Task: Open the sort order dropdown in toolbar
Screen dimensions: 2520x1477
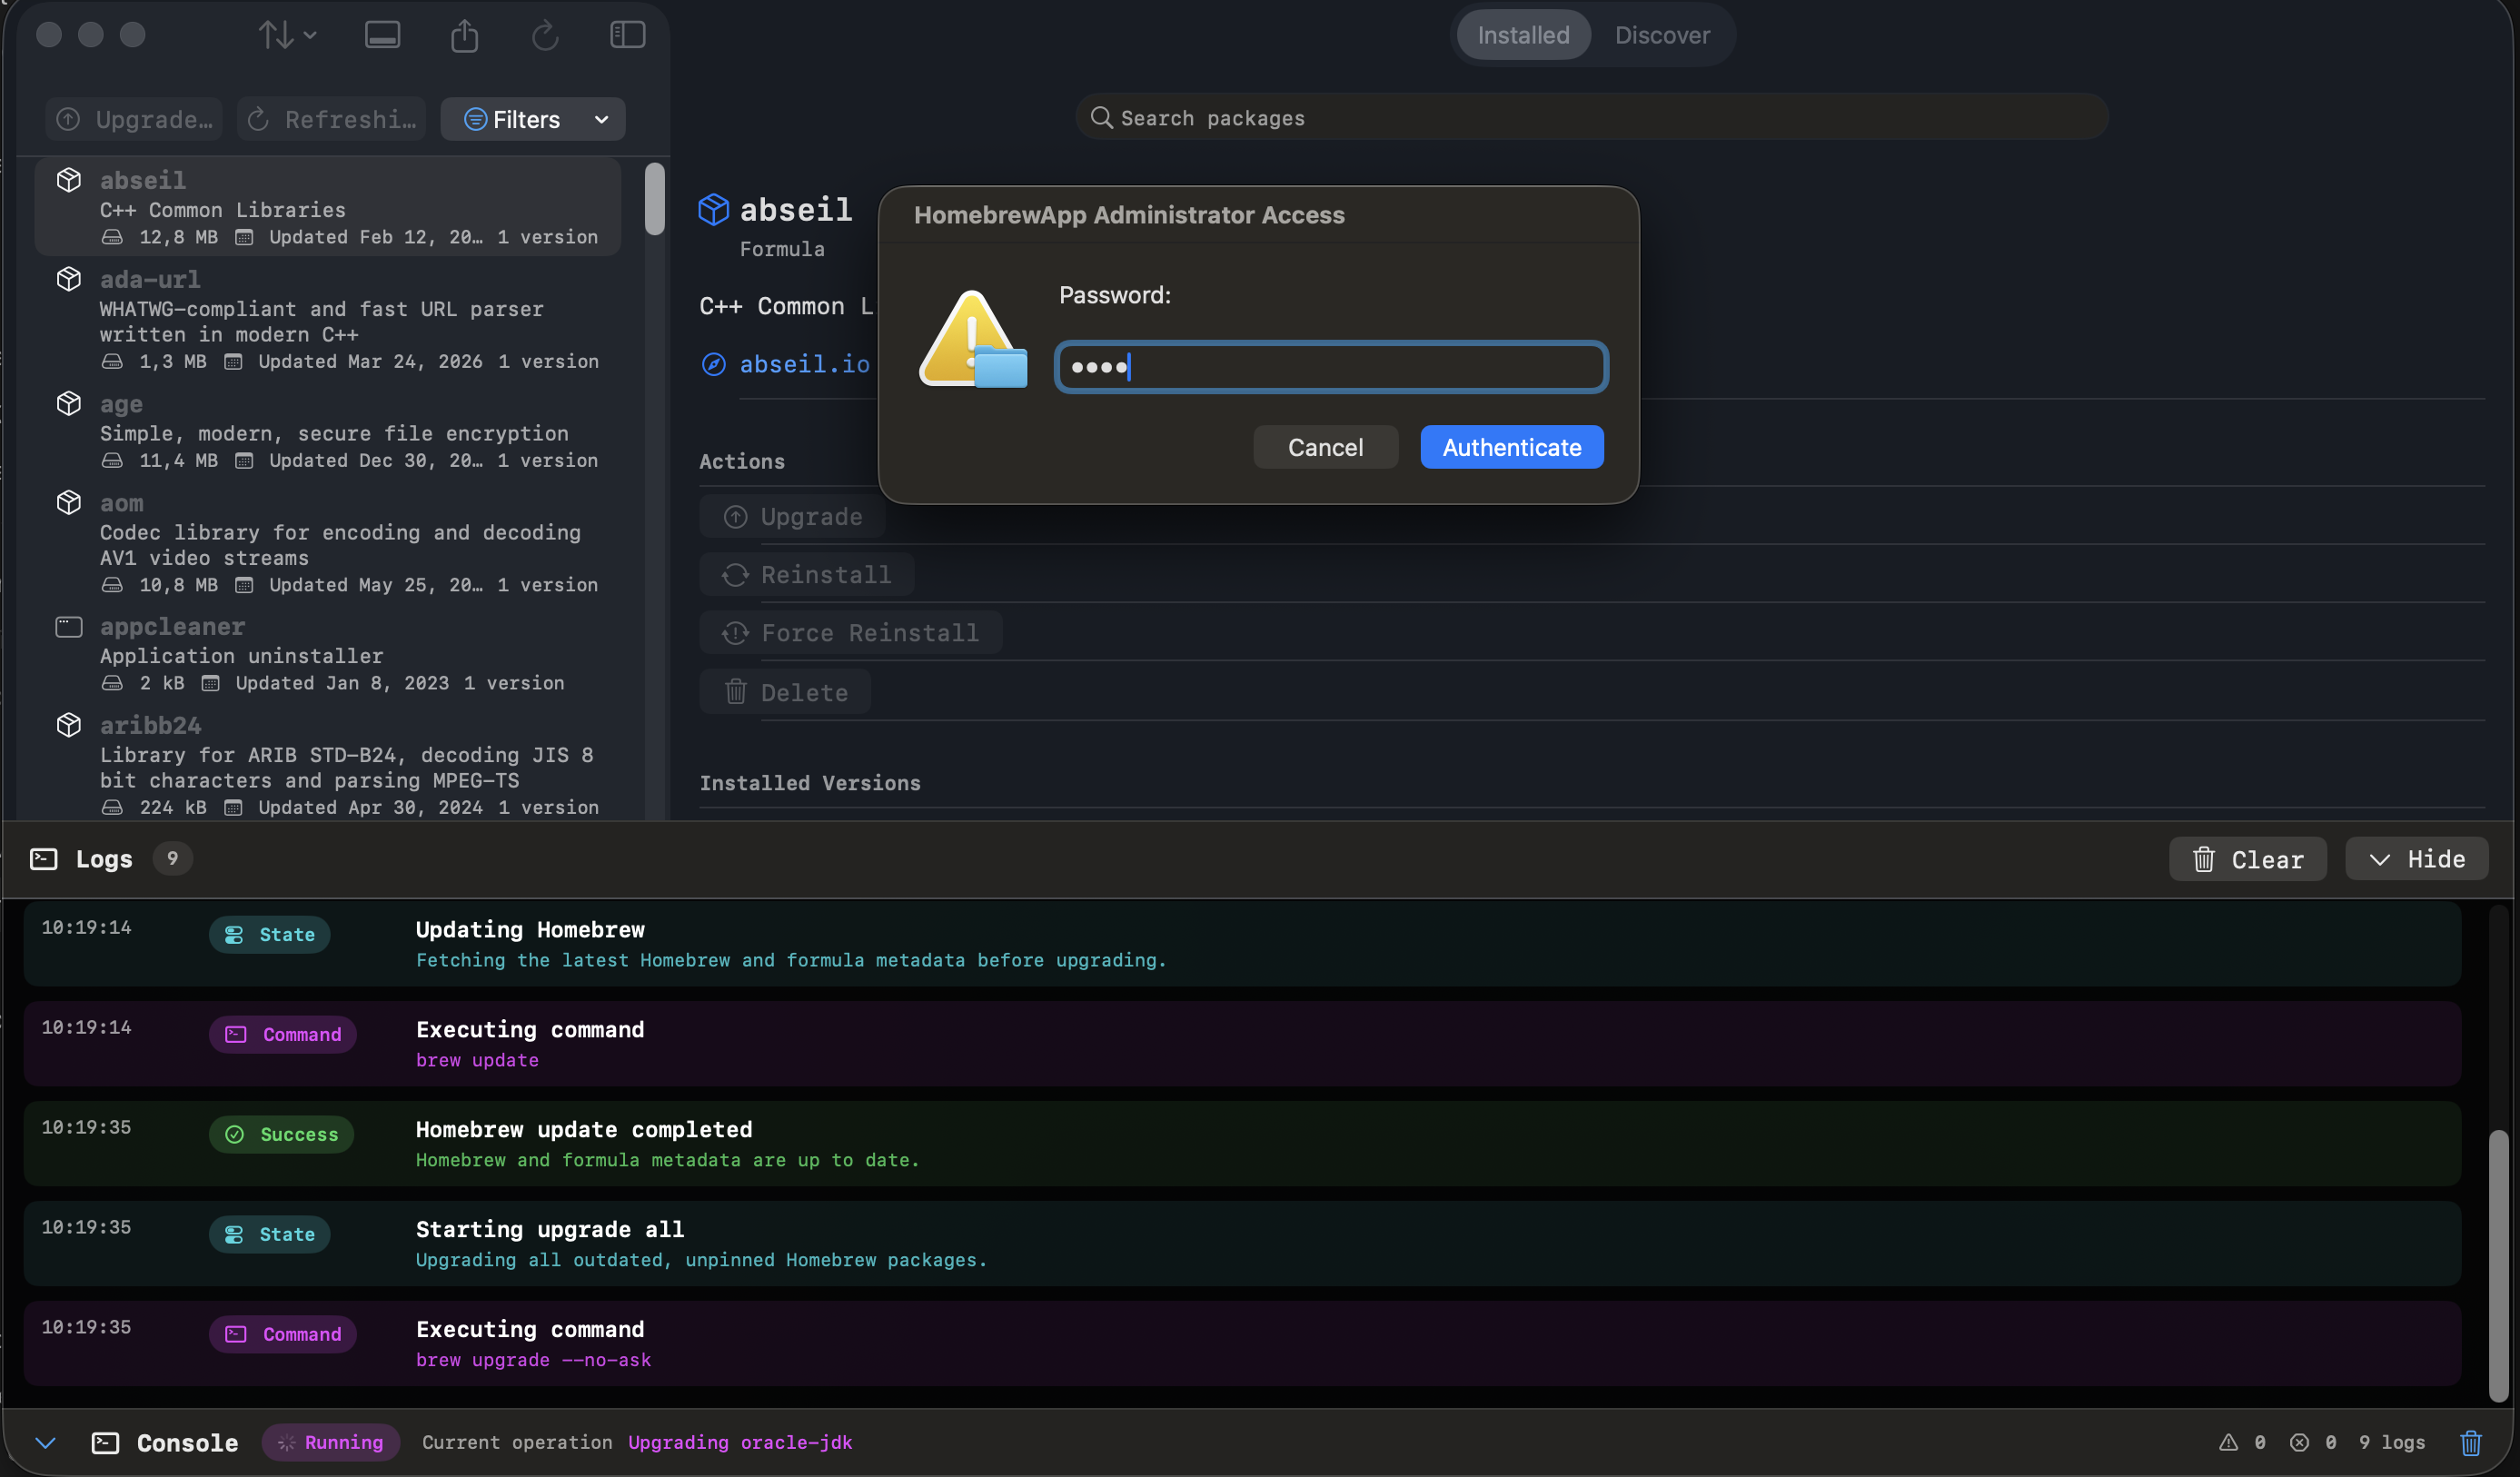Action: (x=287, y=35)
